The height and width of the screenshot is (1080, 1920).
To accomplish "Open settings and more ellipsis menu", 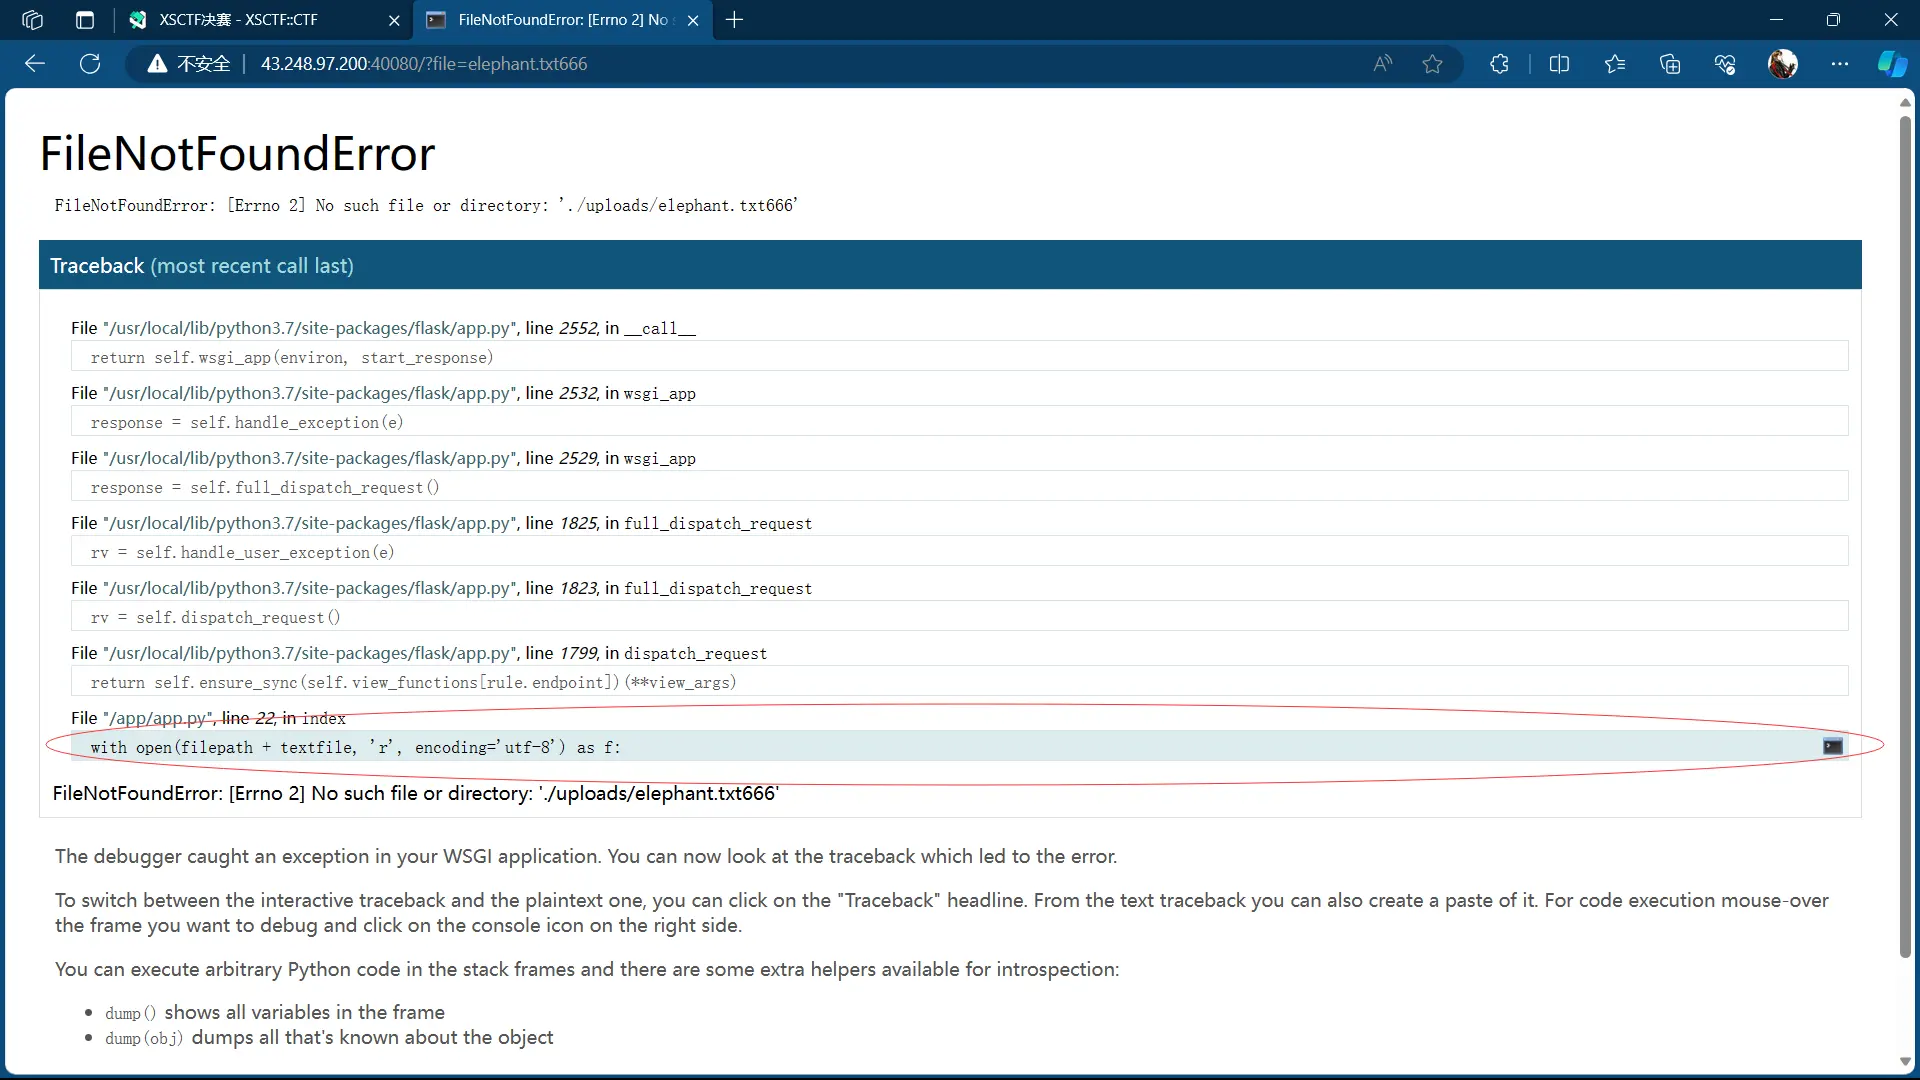I will coord(1840,64).
